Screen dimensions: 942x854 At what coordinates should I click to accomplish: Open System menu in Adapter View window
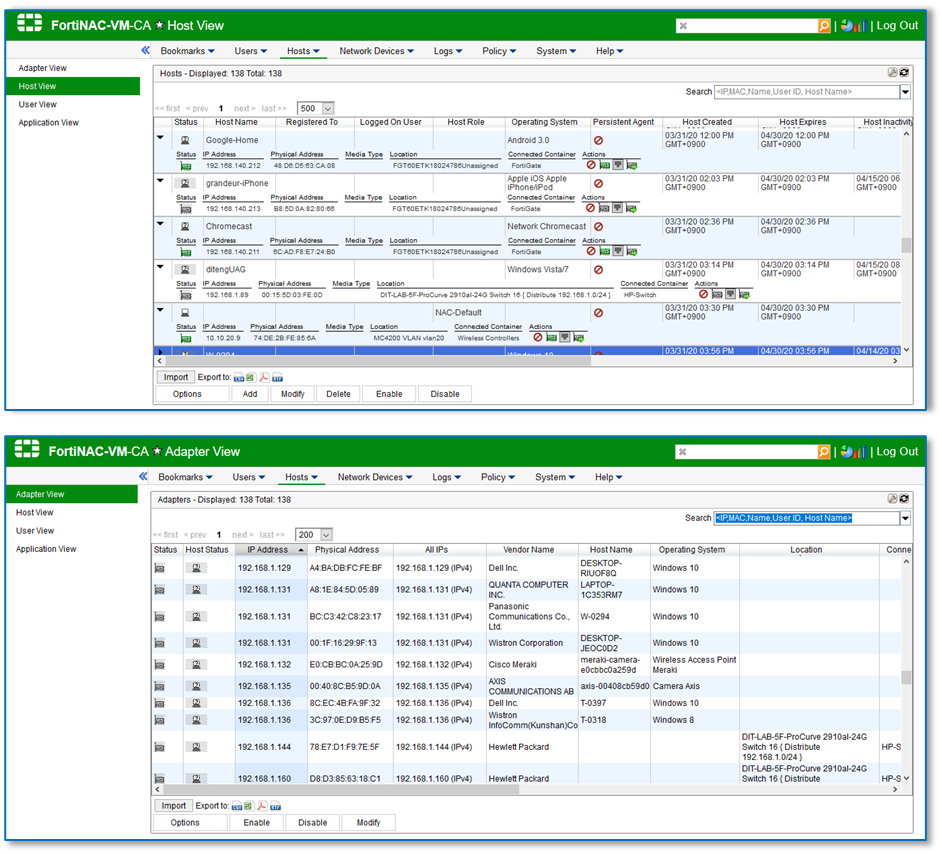point(555,477)
